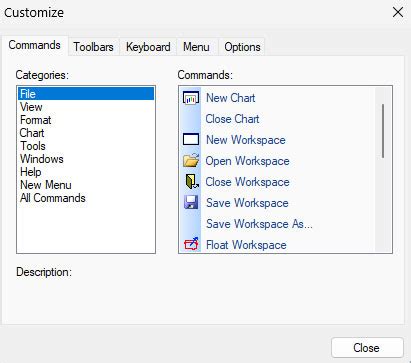Click the New Workspace icon
Viewport: 411px width, 363px height.
click(191, 139)
